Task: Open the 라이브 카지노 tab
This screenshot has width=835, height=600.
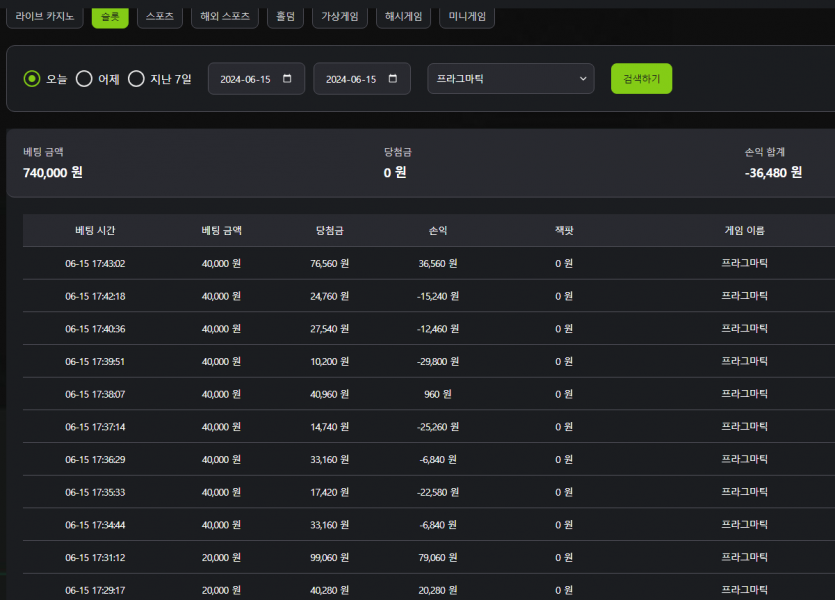Action: coord(45,17)
